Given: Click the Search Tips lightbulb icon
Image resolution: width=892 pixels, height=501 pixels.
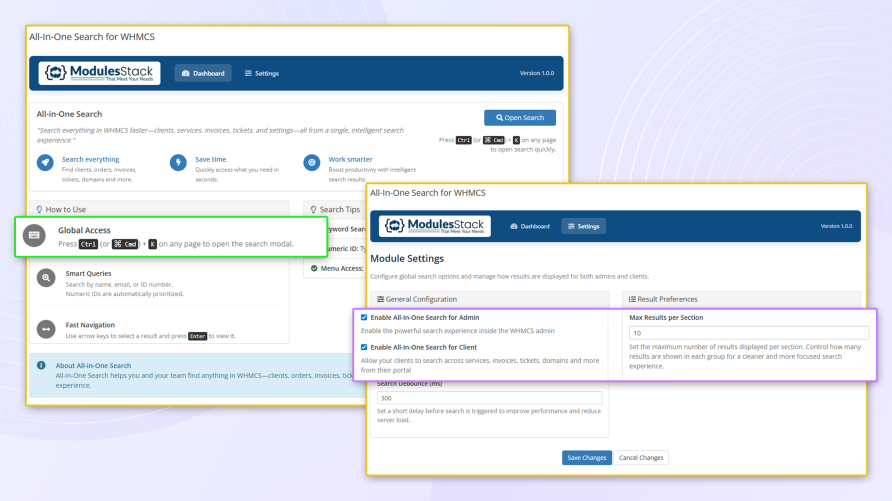Looking at the screenshot, I should tap(313, 210).
